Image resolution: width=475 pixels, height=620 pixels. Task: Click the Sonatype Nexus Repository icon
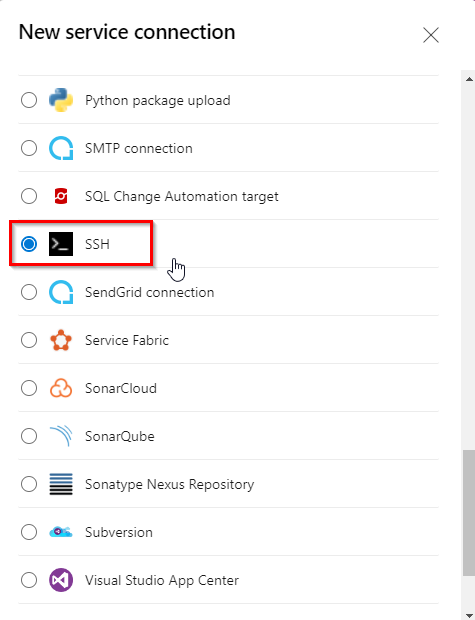click(x=61, y=484)
